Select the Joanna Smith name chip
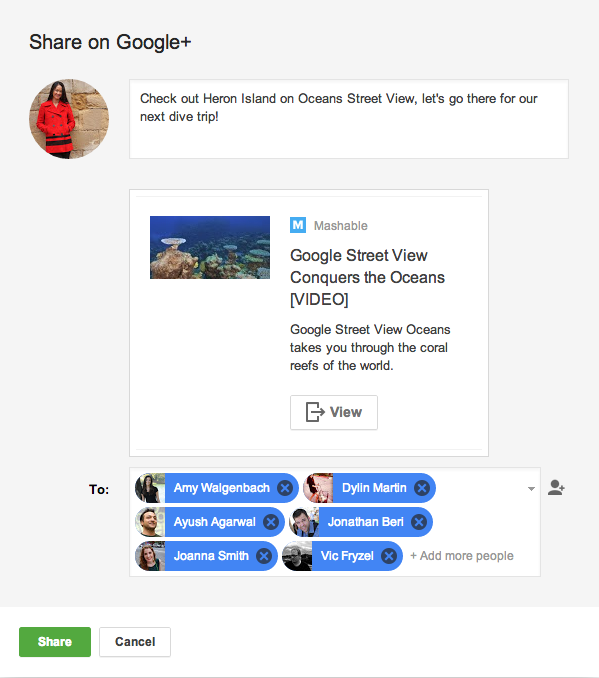 [206, 556]
